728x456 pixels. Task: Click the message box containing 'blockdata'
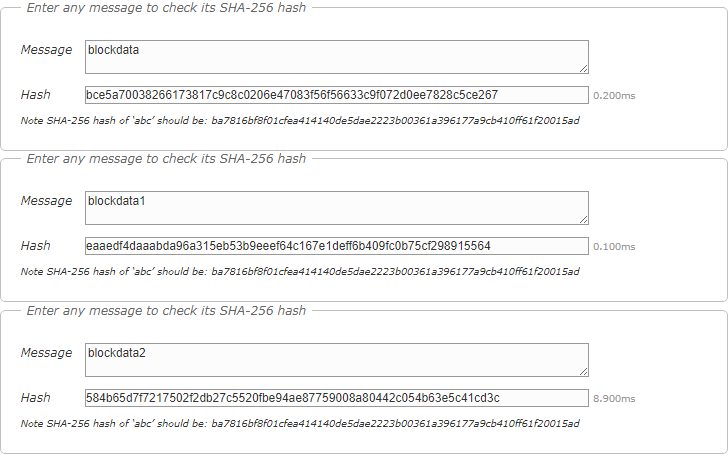tap(336, 57)
